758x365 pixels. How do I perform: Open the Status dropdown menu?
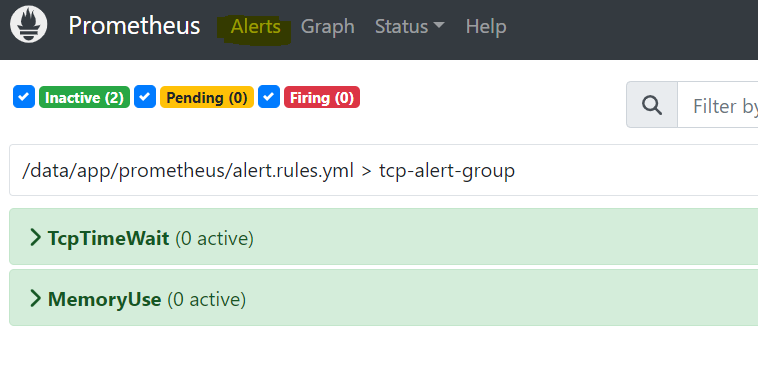pyautogui.click(x=409, y=26)
